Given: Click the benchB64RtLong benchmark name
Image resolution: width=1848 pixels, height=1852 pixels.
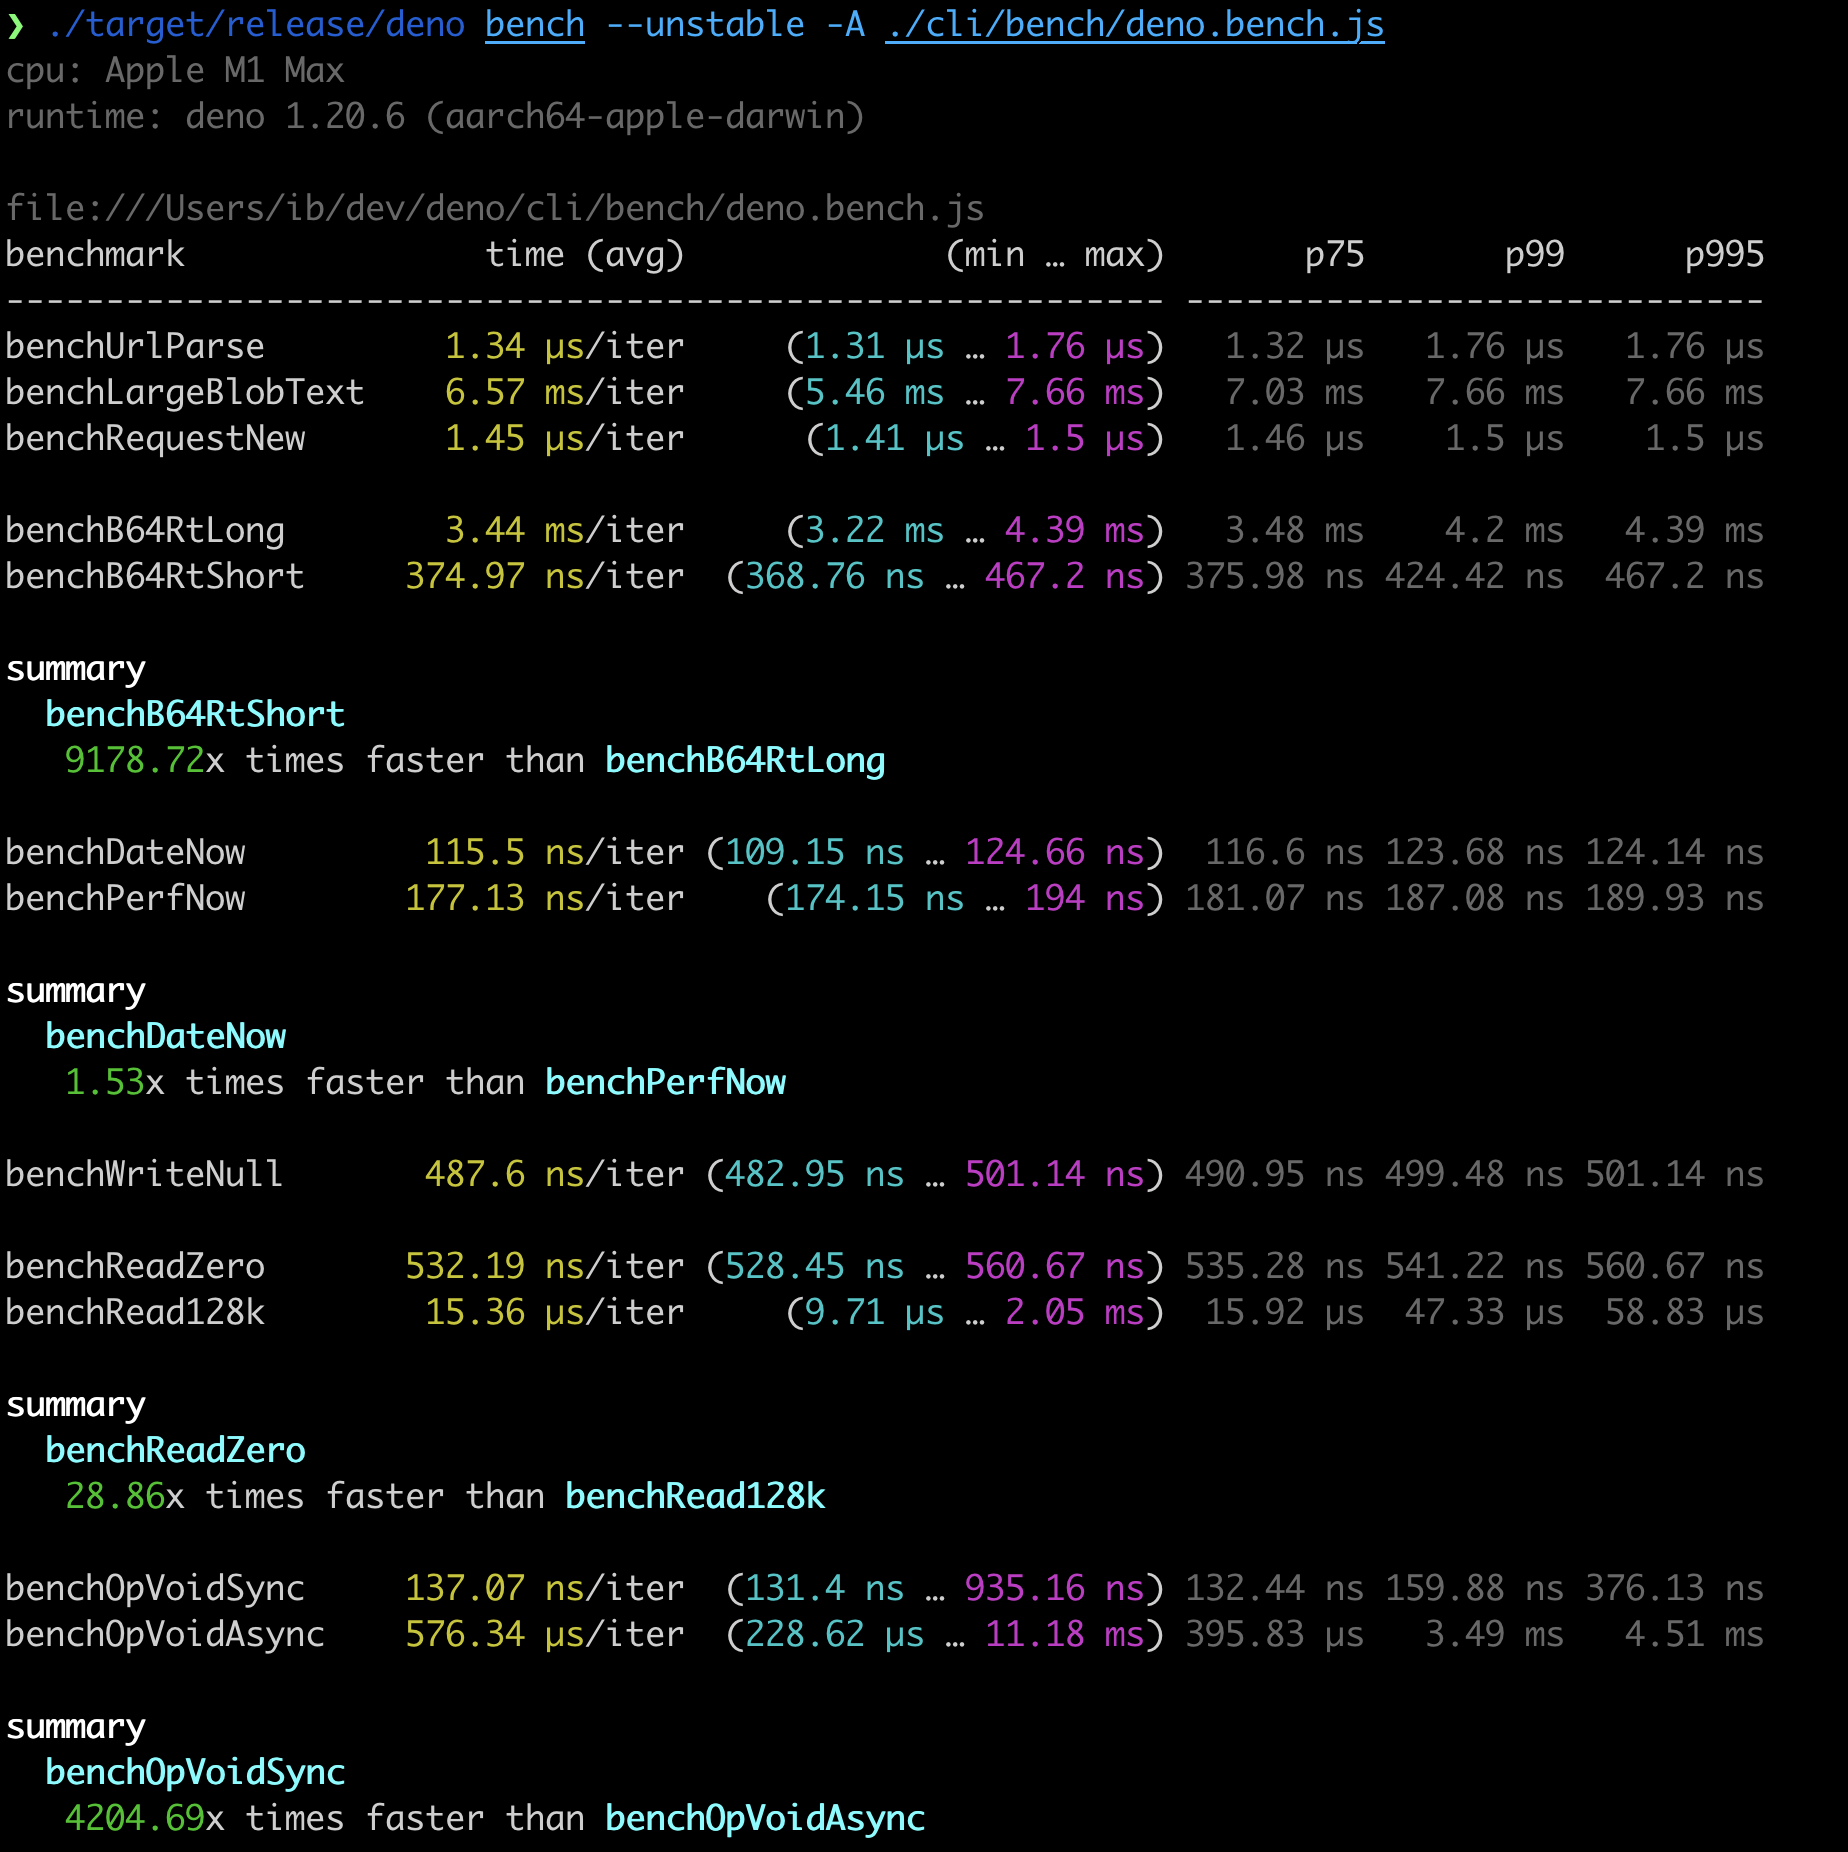Looking at the screenshot, I should tap(144, 529).
